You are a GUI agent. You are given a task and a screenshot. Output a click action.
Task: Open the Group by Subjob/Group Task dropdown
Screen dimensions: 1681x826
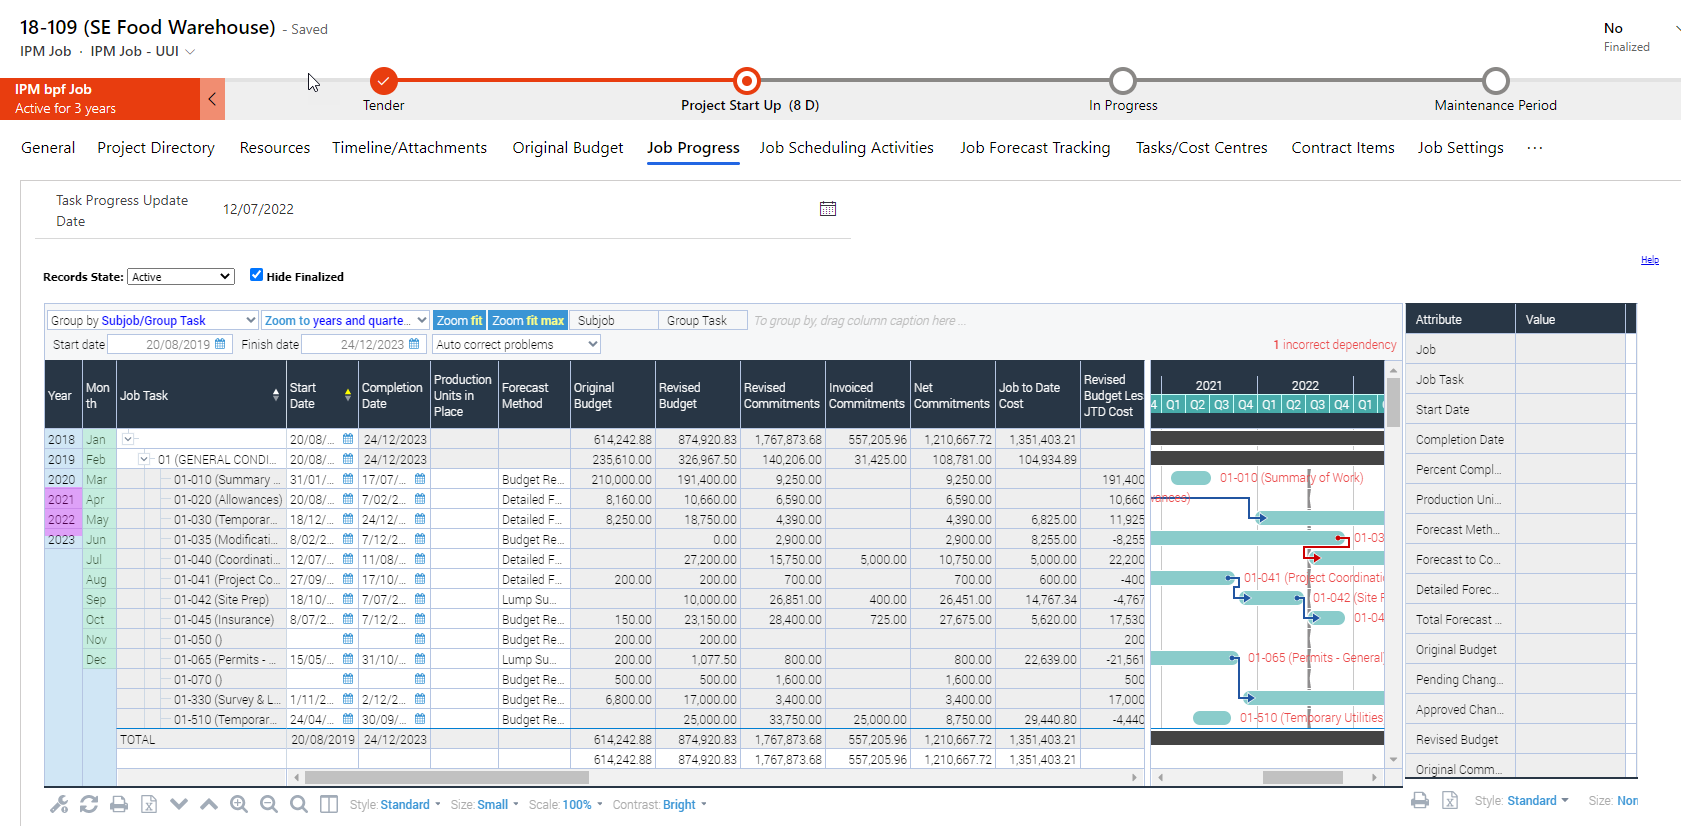coord(153,320)
